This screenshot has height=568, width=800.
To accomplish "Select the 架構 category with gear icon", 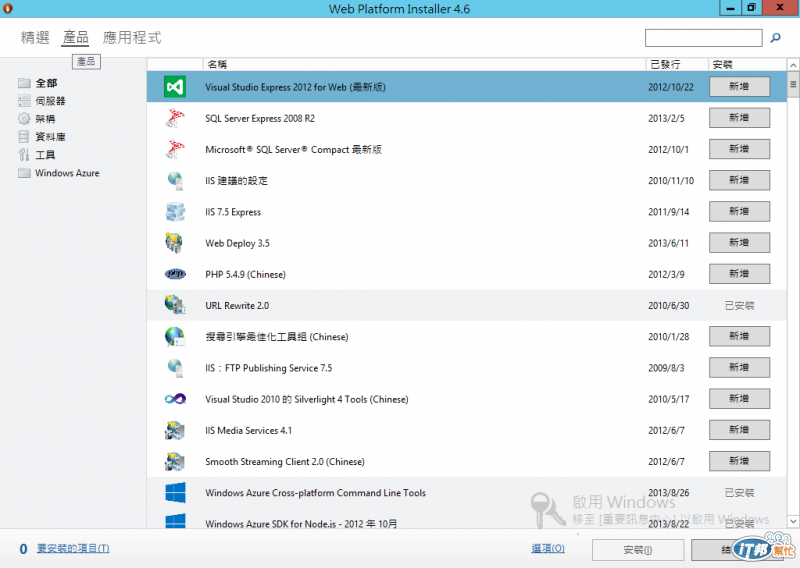I will (x=37, y=119).
